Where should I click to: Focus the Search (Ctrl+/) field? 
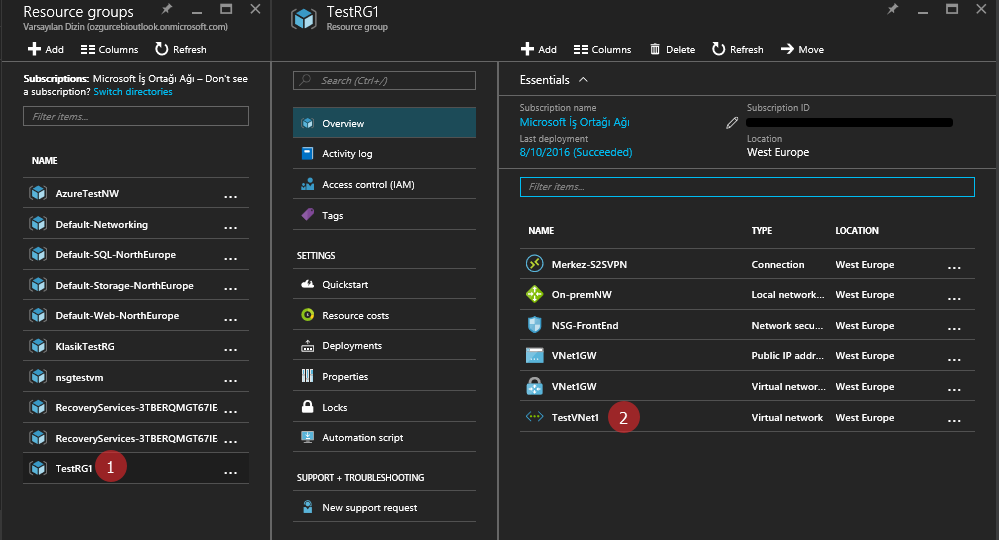[384, 80]
